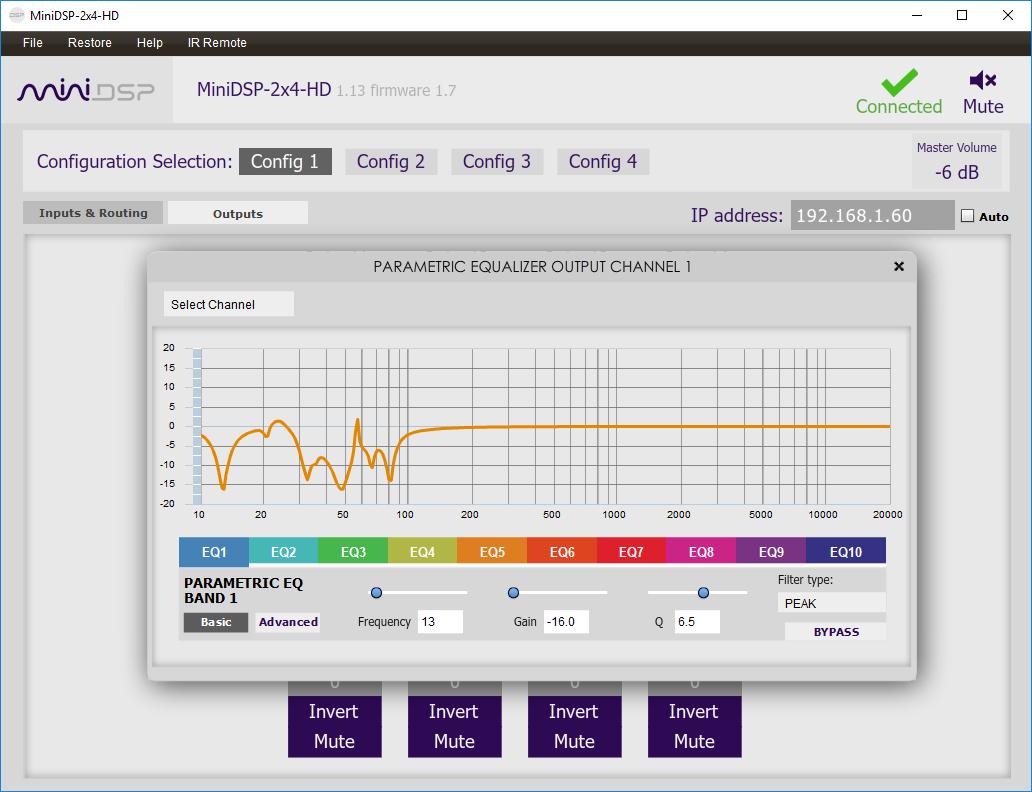Close the Parametric Equalizer dialog

(898, 266)
